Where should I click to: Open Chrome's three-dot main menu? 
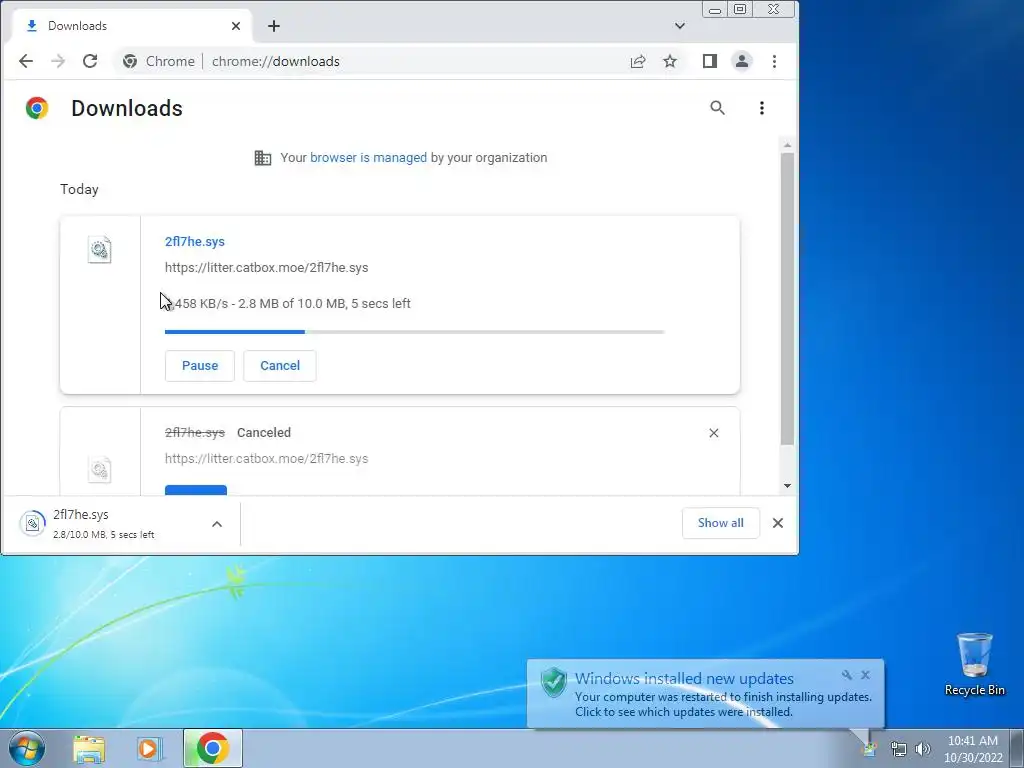pyautogui.click(x=775, y=61)
